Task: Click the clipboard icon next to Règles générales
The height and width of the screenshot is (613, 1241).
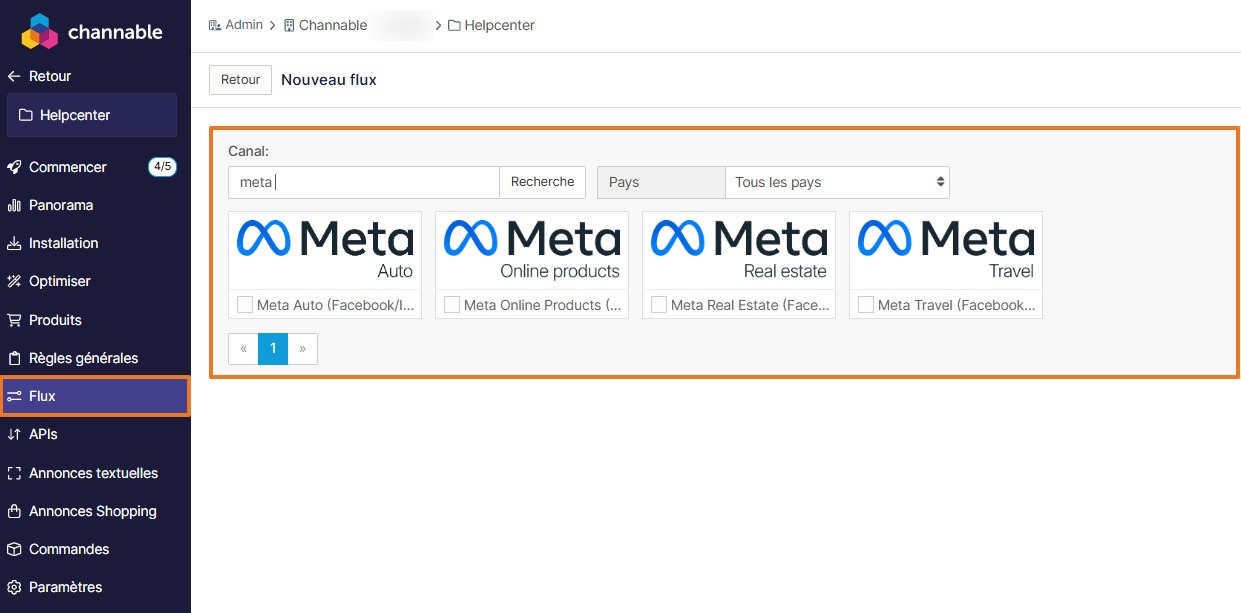Action: click(x=14, y=358)
